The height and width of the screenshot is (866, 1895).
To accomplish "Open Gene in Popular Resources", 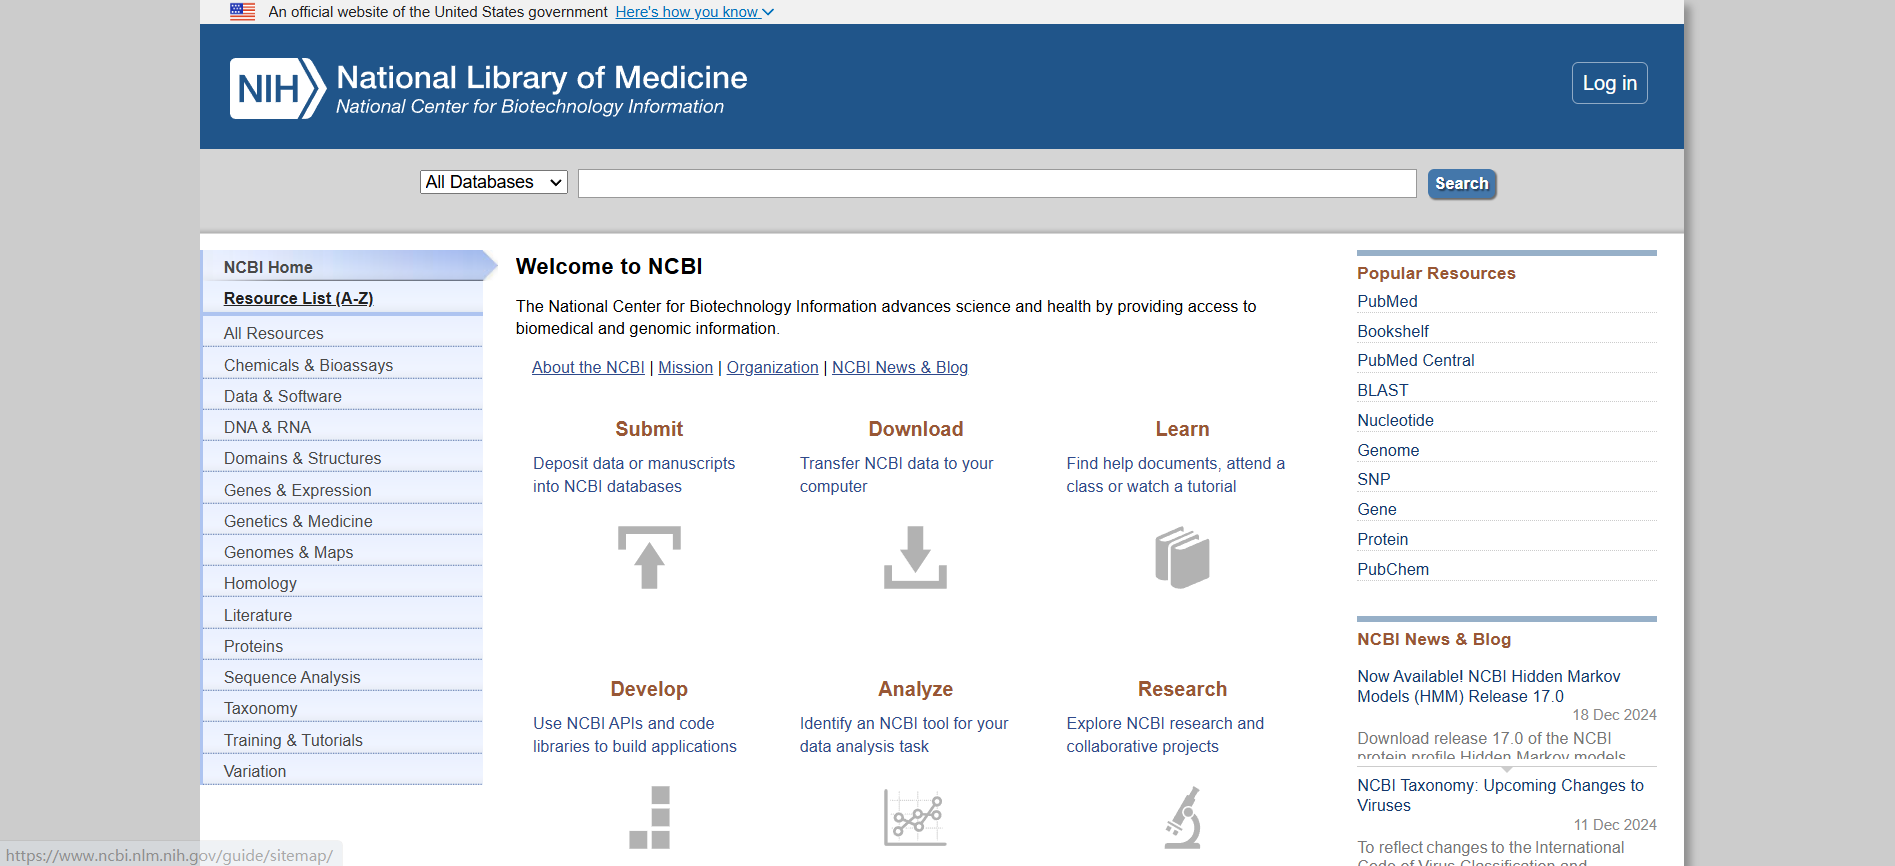I will coord(1377,509).
